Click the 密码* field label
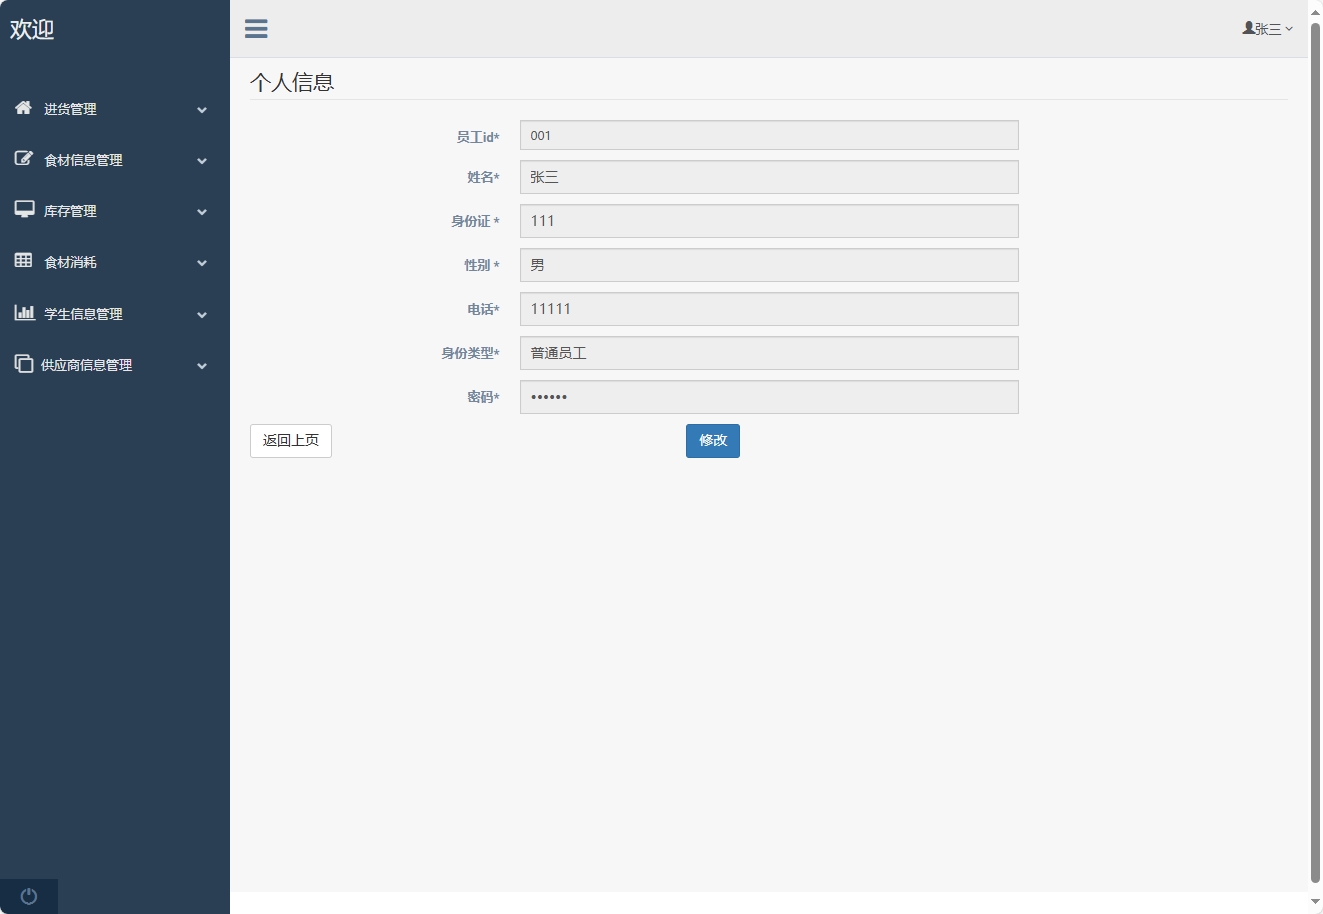 [484, 397]
